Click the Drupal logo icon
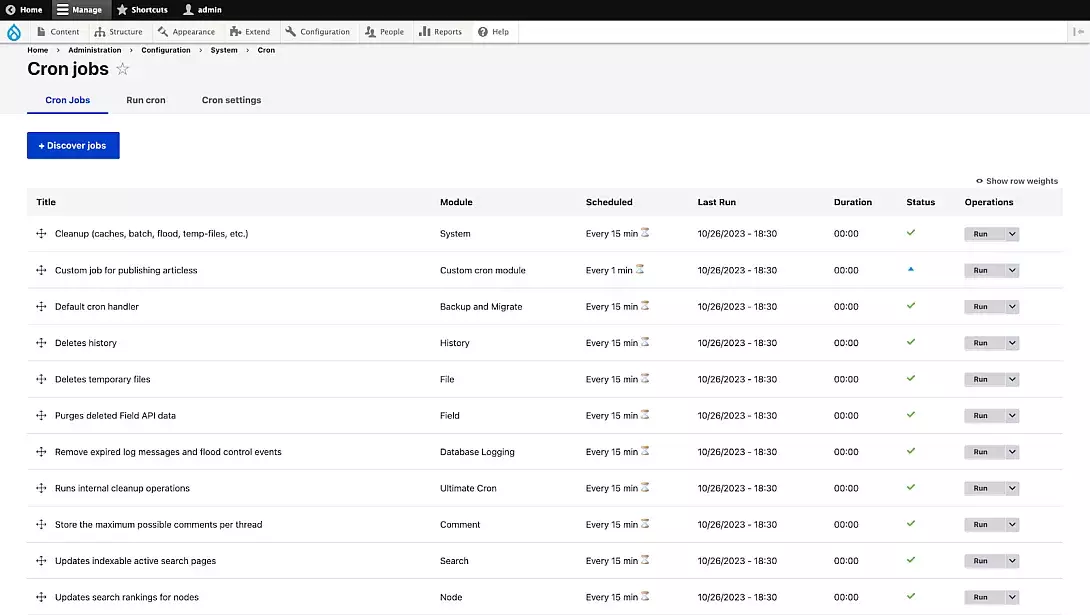The image size is (1090, 615). (13, 32)
